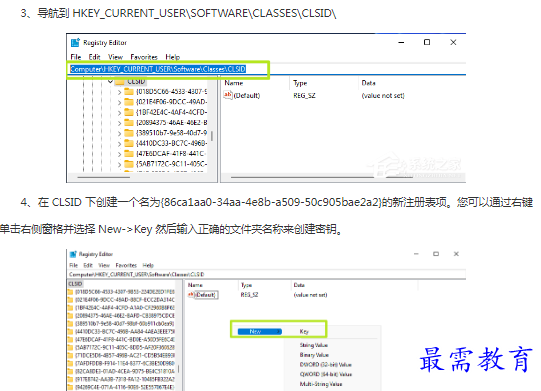Click the Registry Editor app icon in step 4 window
The height and width of the screenshot is (391, 541).
click(73, 254)
